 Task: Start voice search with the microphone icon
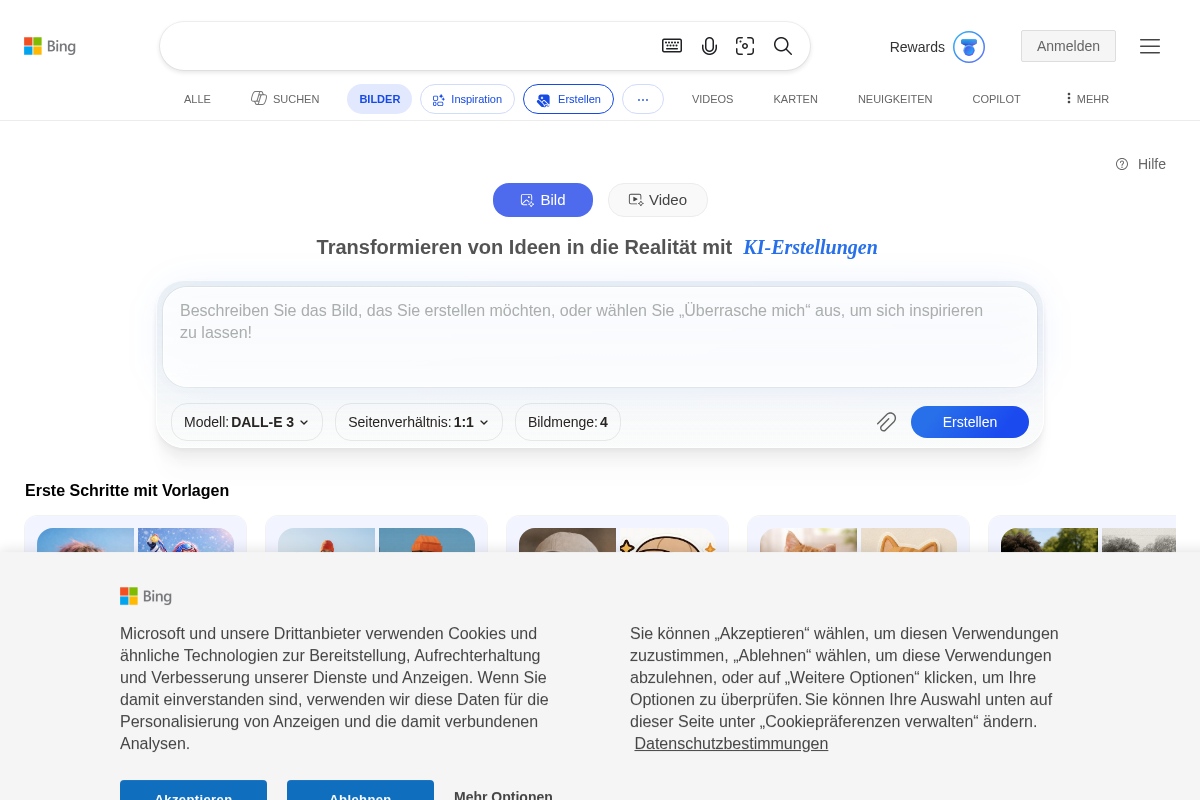click(x=710, y=46)
